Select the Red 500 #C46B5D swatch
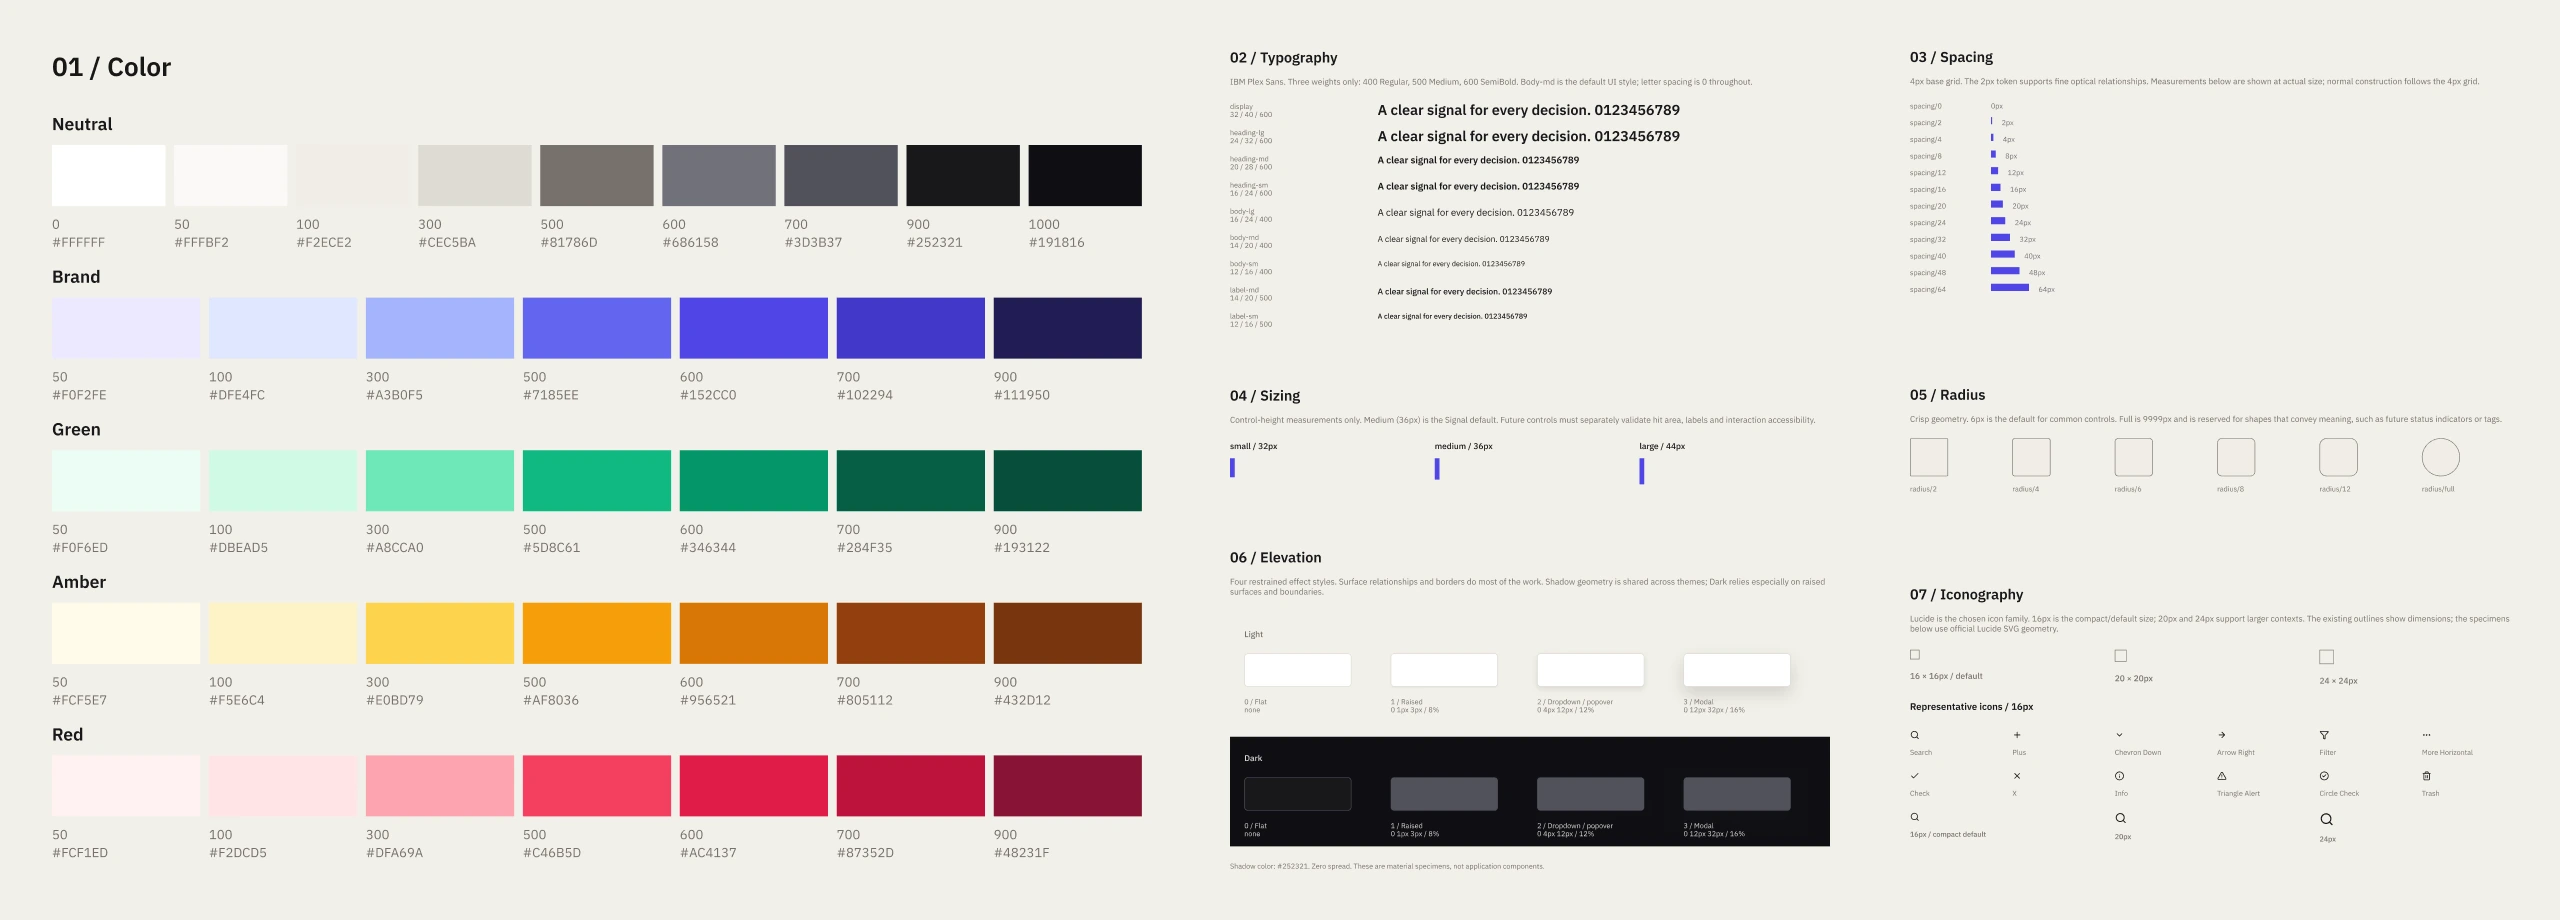2560x920 pixels. [597, 786]
